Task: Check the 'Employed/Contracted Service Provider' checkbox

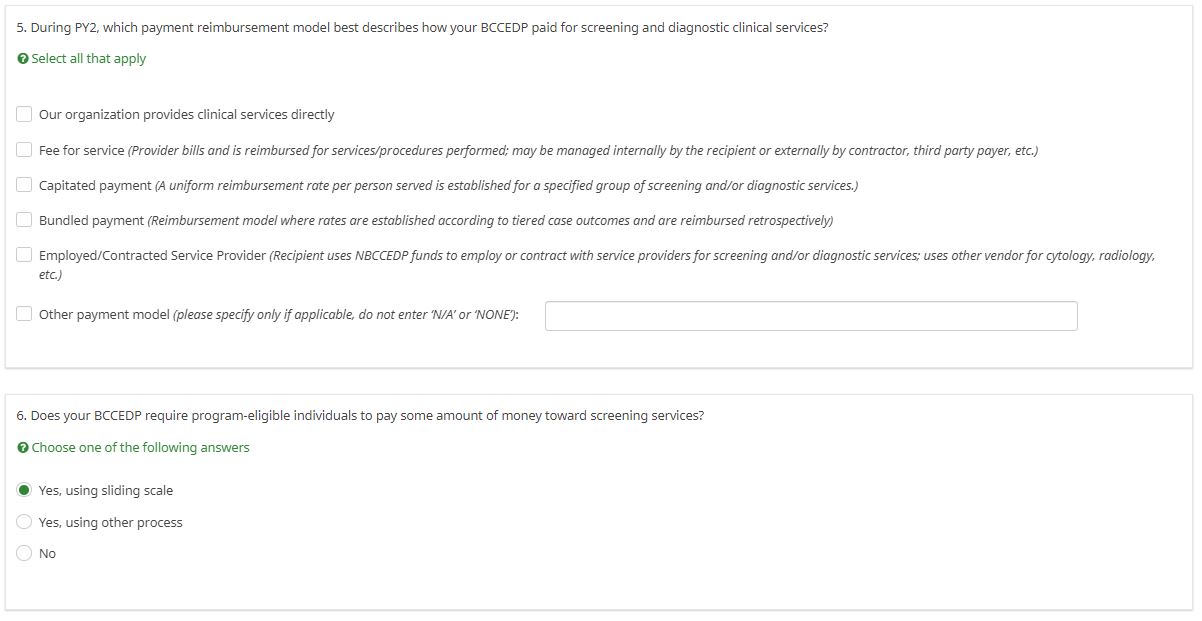Action: click(24, 255)
